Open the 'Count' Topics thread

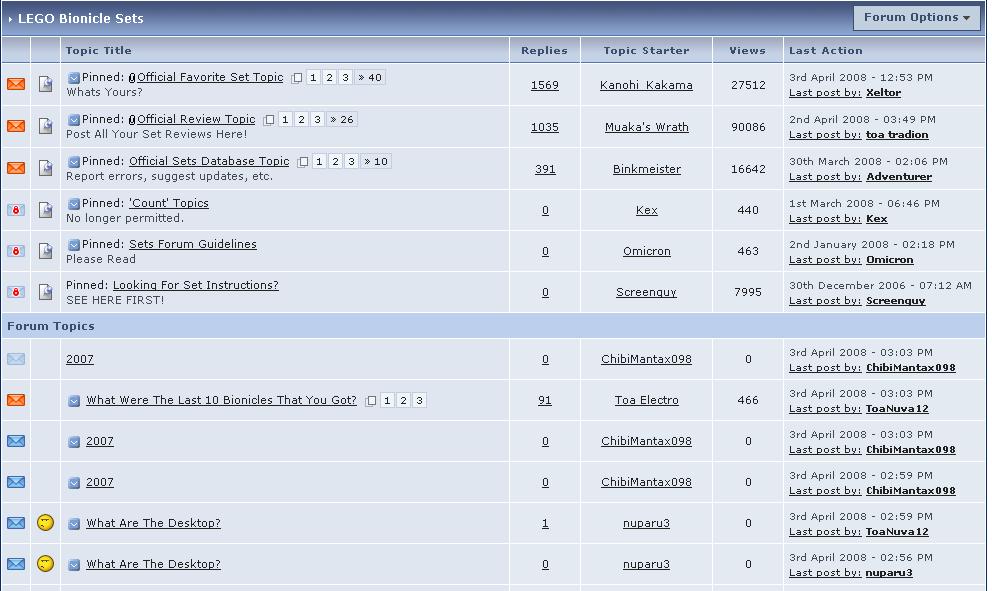click(x=169, y=203)
